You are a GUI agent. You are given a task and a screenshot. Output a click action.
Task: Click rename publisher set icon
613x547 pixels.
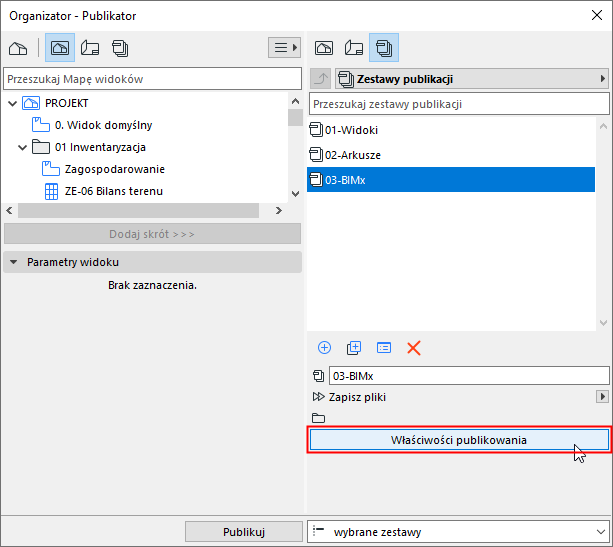tap(384, 348)
